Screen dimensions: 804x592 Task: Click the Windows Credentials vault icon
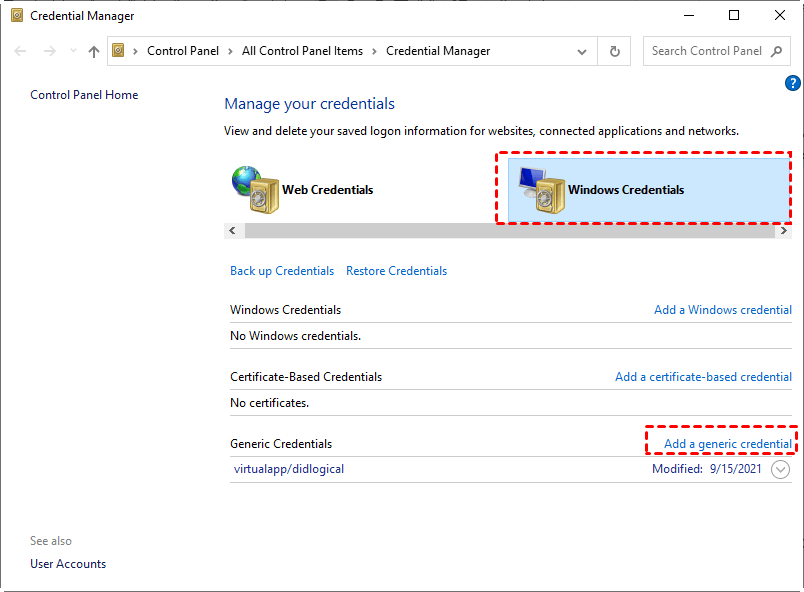540,188
